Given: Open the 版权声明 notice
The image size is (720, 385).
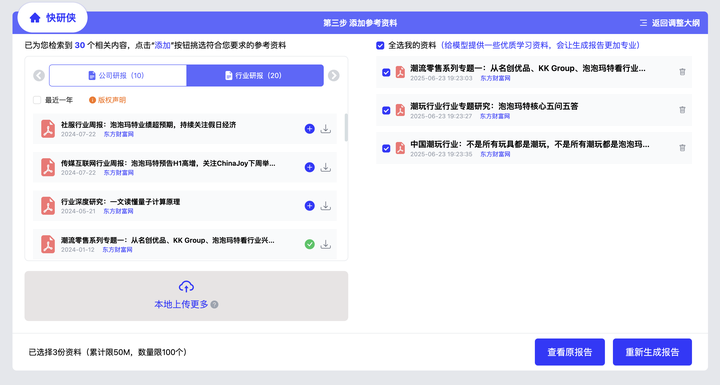Looking at the screenshot, I should [x=107, y=100].
